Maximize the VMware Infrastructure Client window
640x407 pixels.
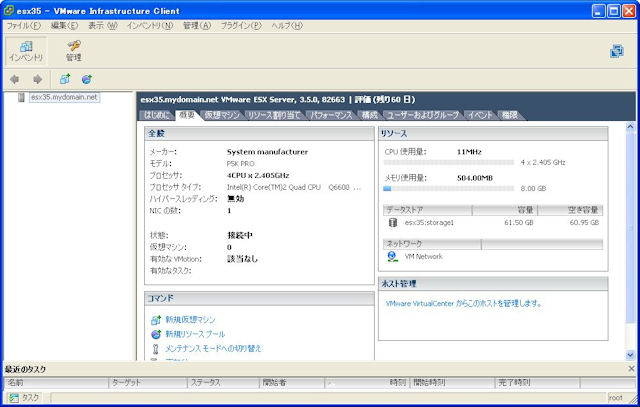613,11
